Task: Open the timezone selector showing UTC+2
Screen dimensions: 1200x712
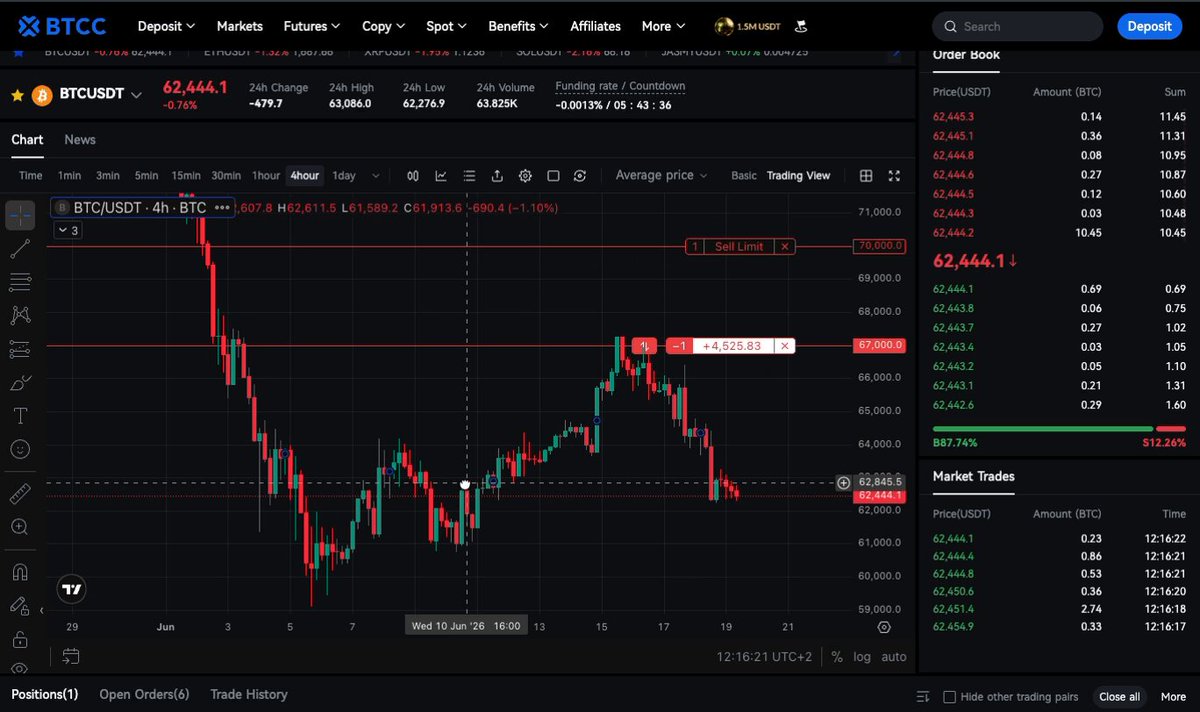Action: (x=764, y=657)
